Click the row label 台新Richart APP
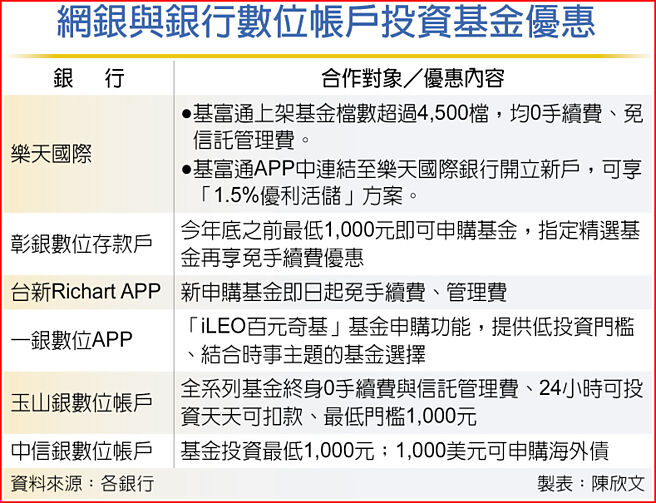This screenshot has height=503, width=656. point(86,292)
